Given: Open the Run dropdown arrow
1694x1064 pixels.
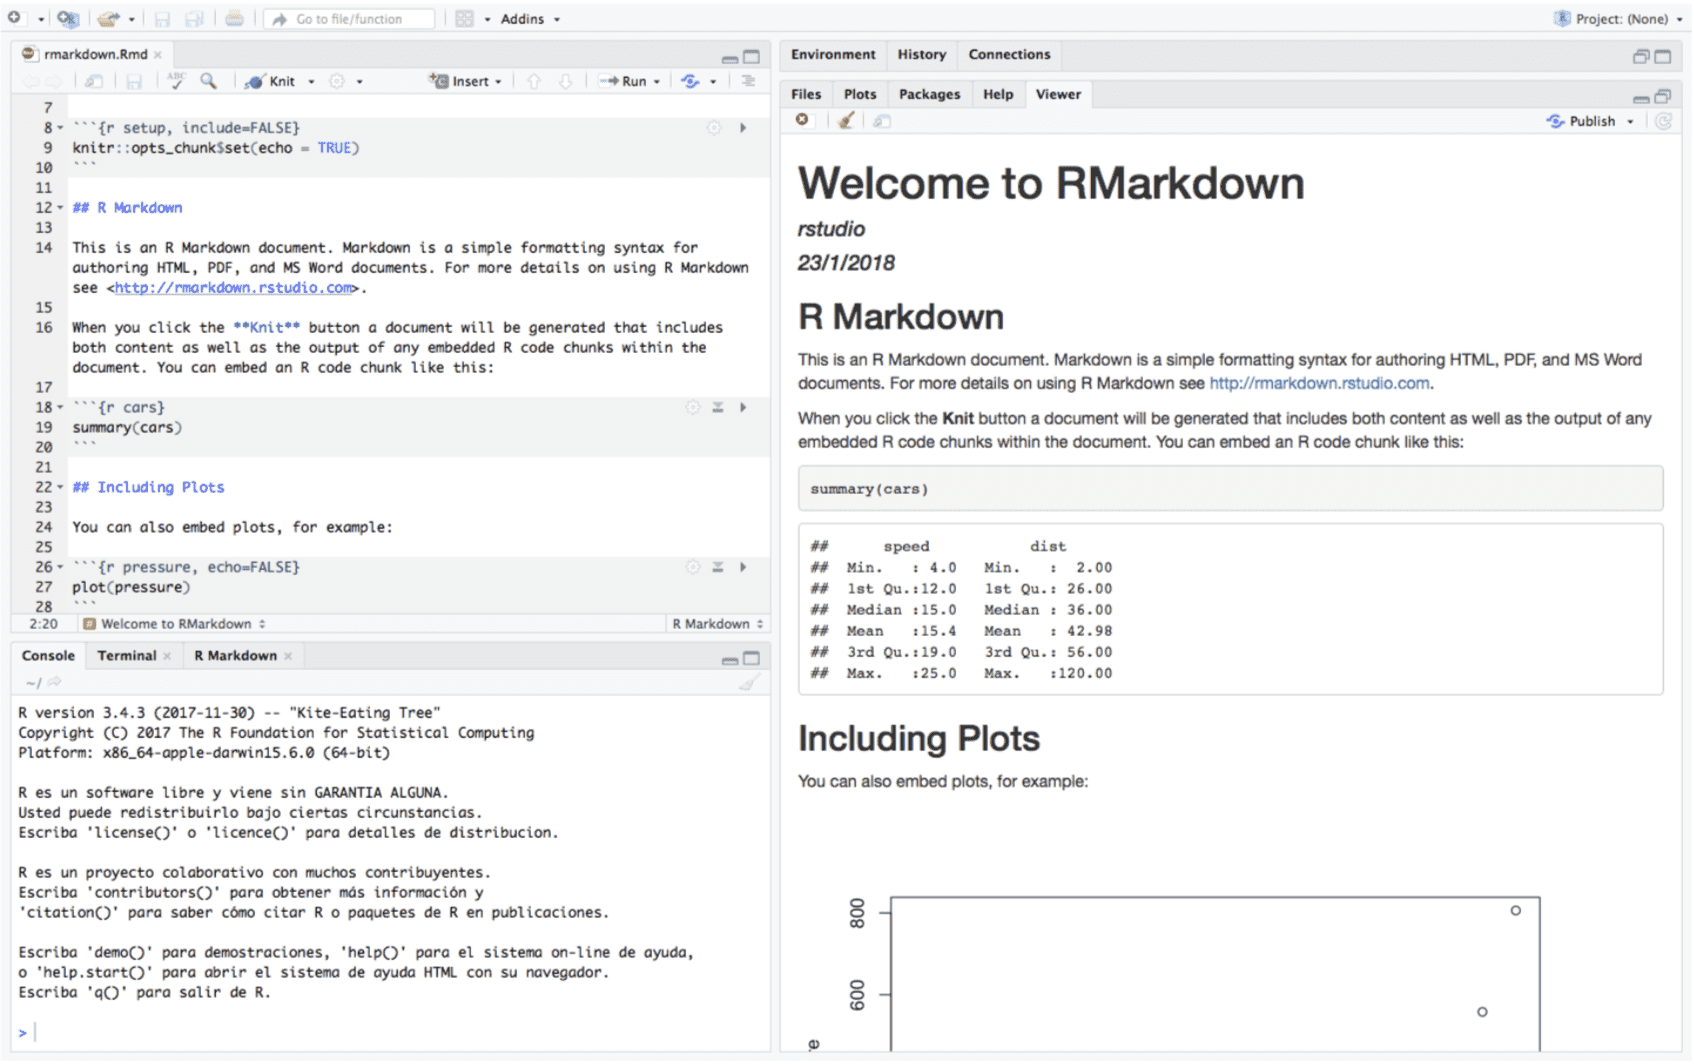Looking at the screenshot, I should 657,82.
